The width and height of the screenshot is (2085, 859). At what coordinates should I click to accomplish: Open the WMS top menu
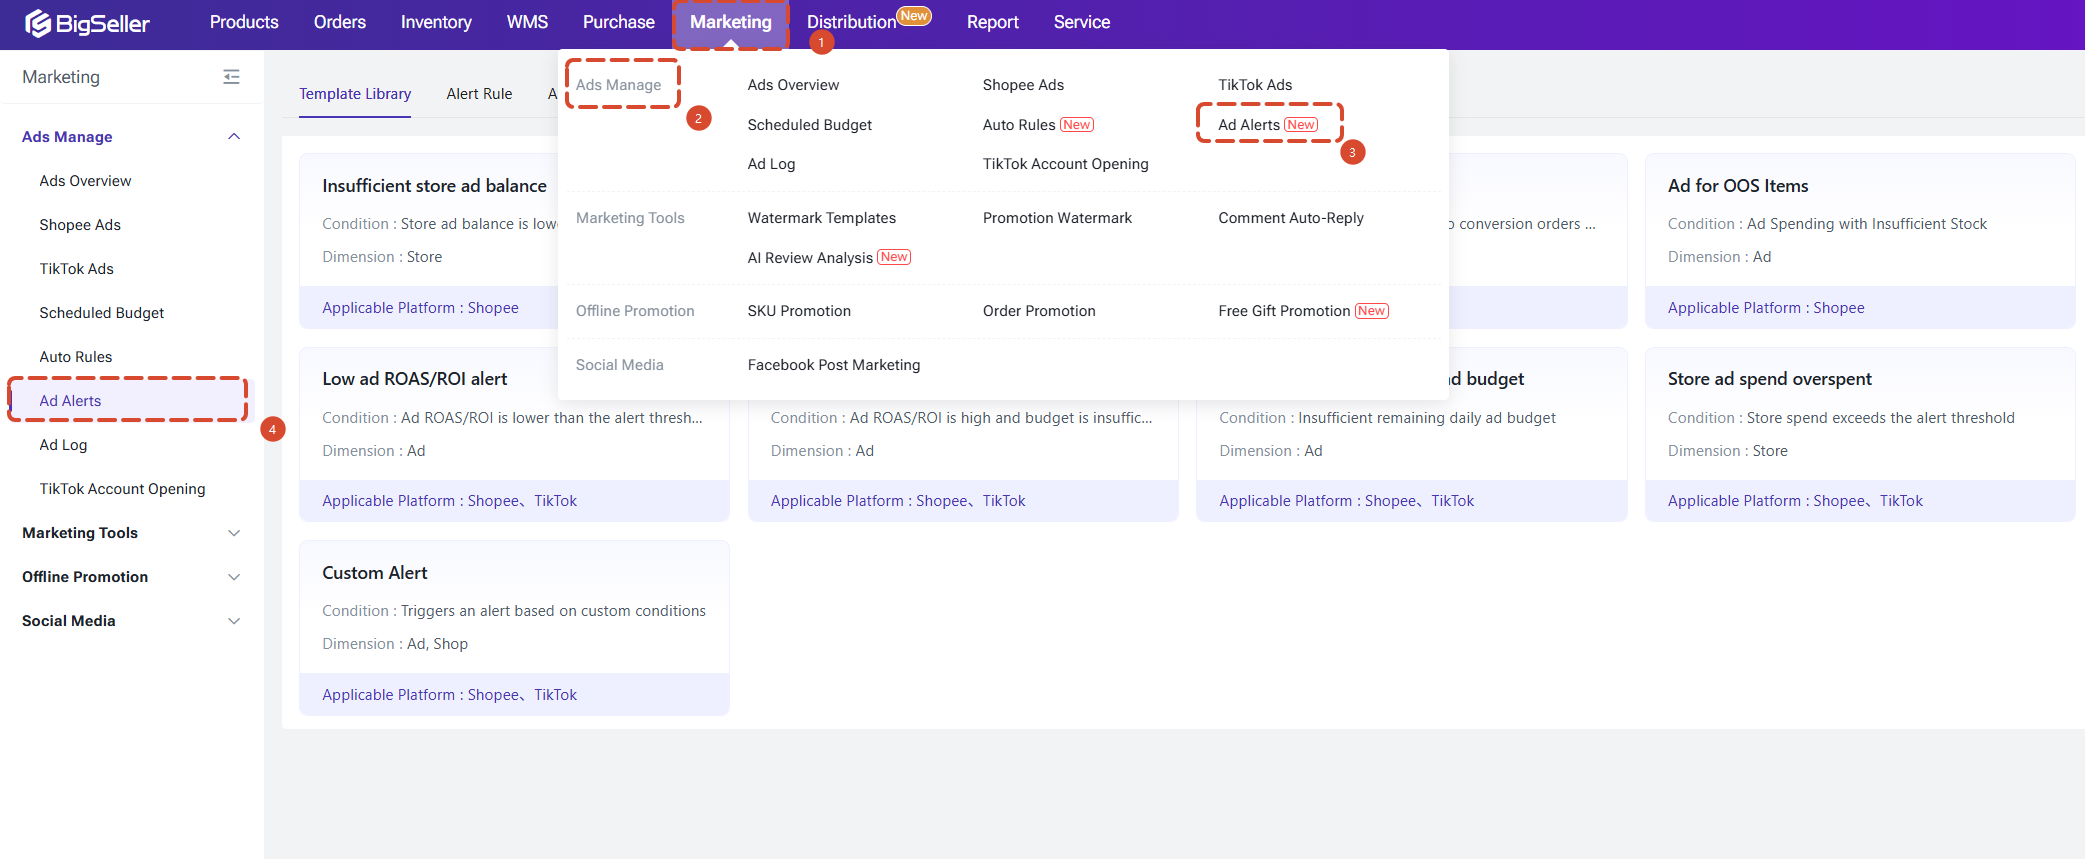tap(527, 22)
